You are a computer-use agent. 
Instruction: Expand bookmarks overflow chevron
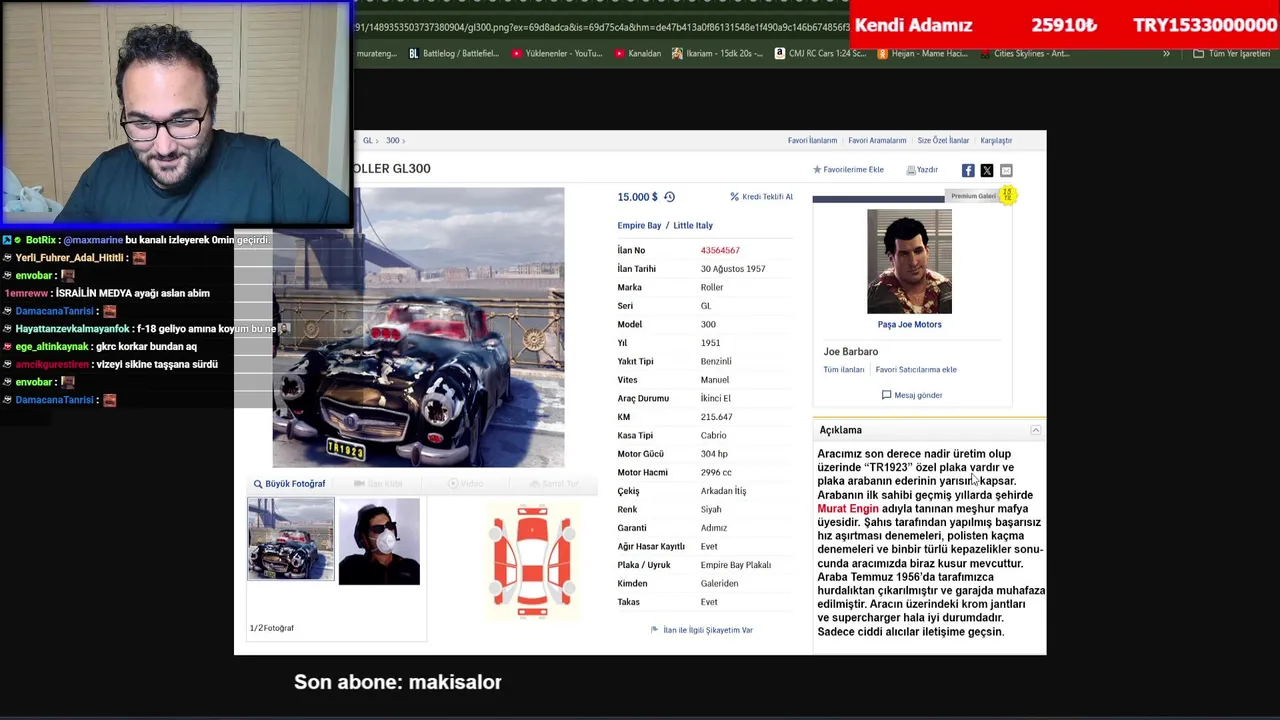(x=1166, y=54)
